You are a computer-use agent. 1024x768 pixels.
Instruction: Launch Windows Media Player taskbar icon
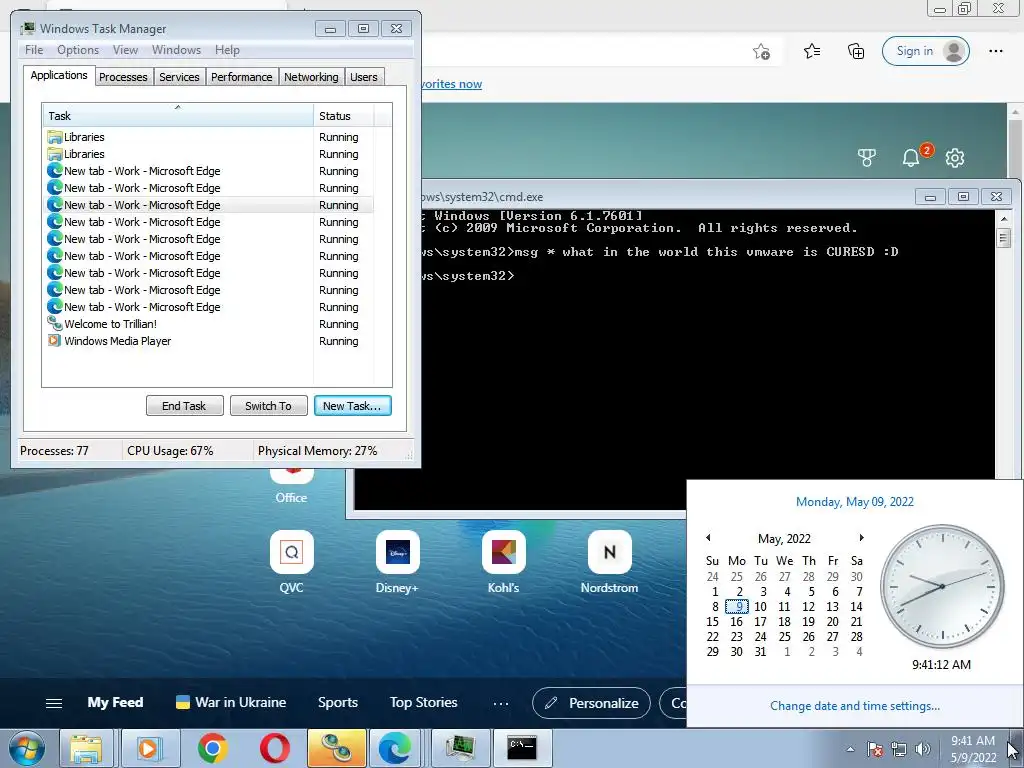(x=149, y=748)
